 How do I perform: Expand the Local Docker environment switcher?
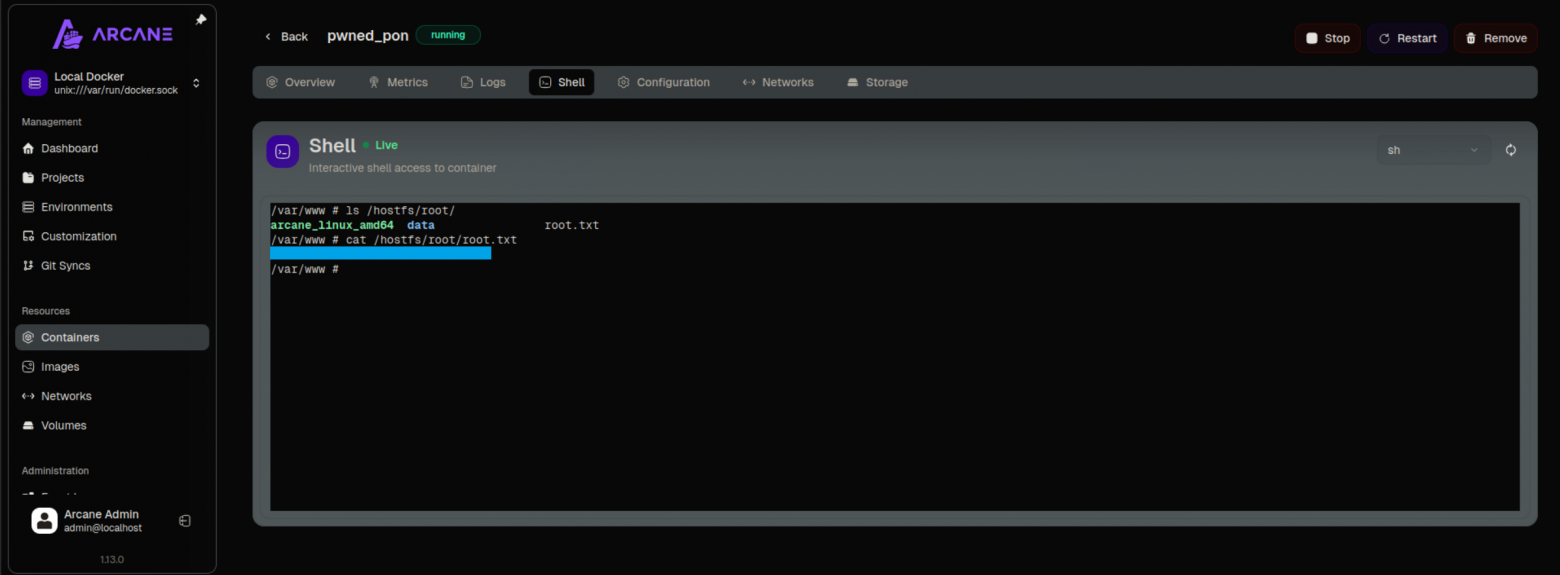tap(196, 83)
